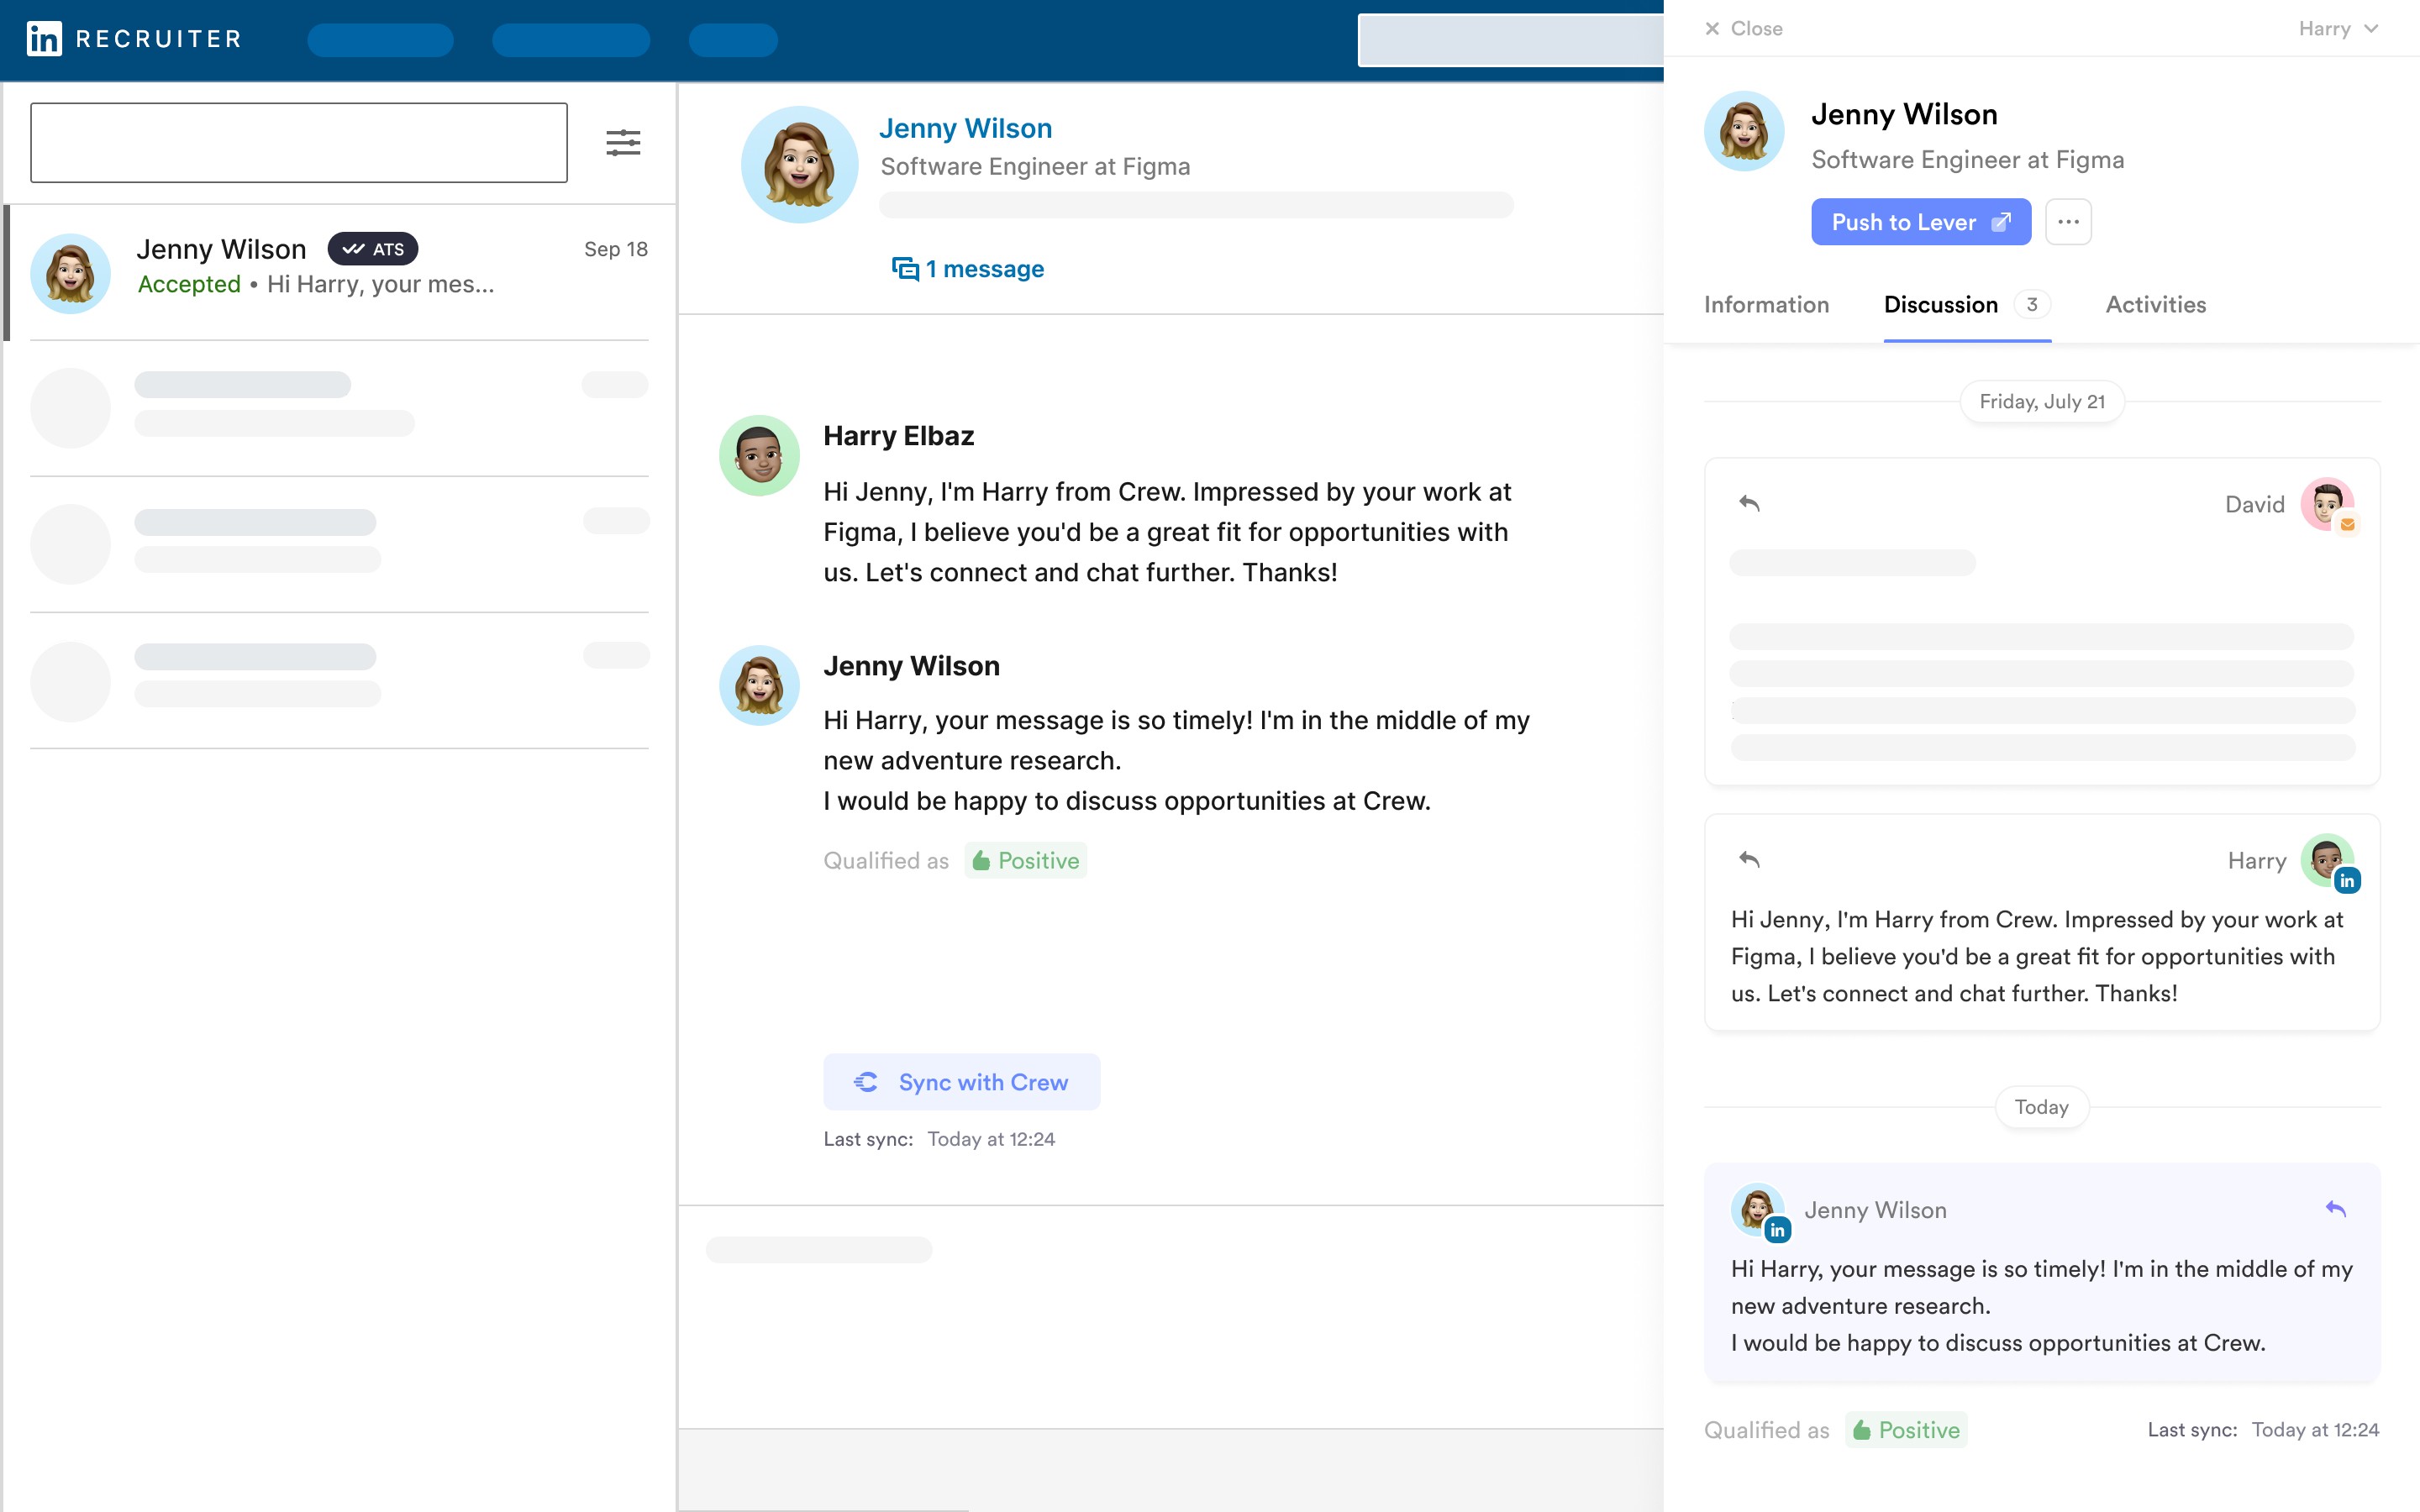This screenshot has height=1512, width=2420.
Task: Click Harry Elbaz's avatar in conversation thread
Action: (x=759, y=455)
